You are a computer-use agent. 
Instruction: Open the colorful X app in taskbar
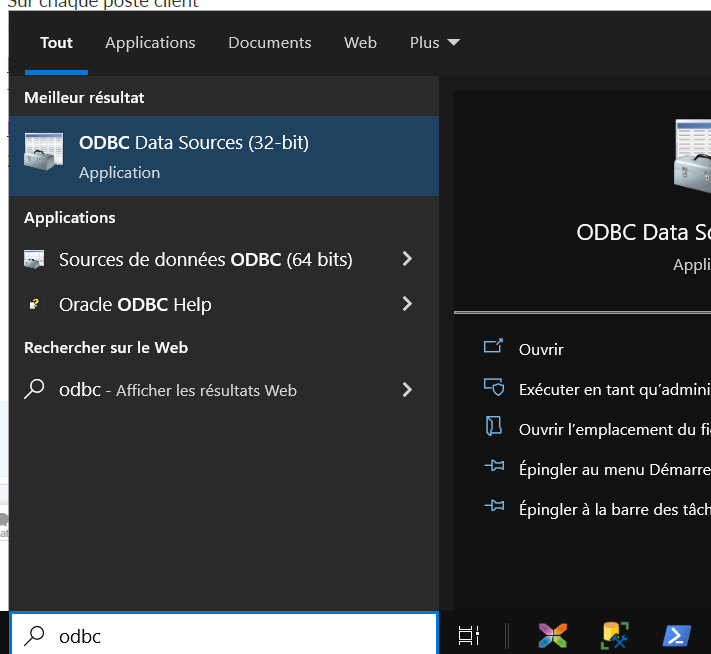pyautogui.click(x=552, y=635)
